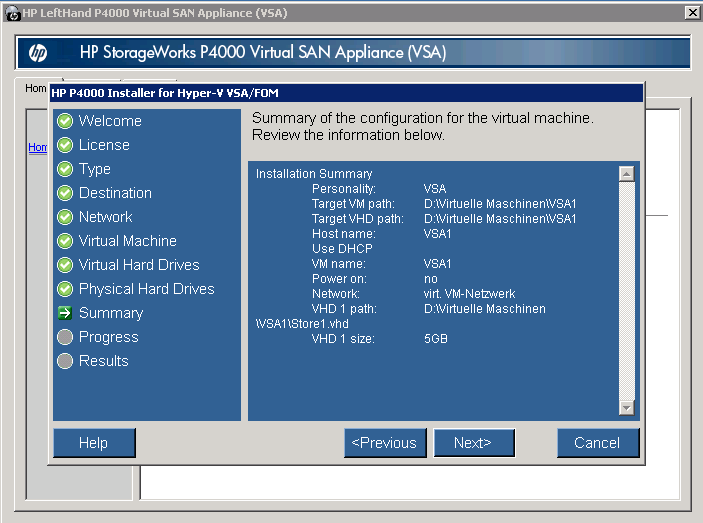Image resolution: width=703 pixels, height=523 pixels.
Task: Click the gray circle icon beside Progress
Action: [65, 337]
